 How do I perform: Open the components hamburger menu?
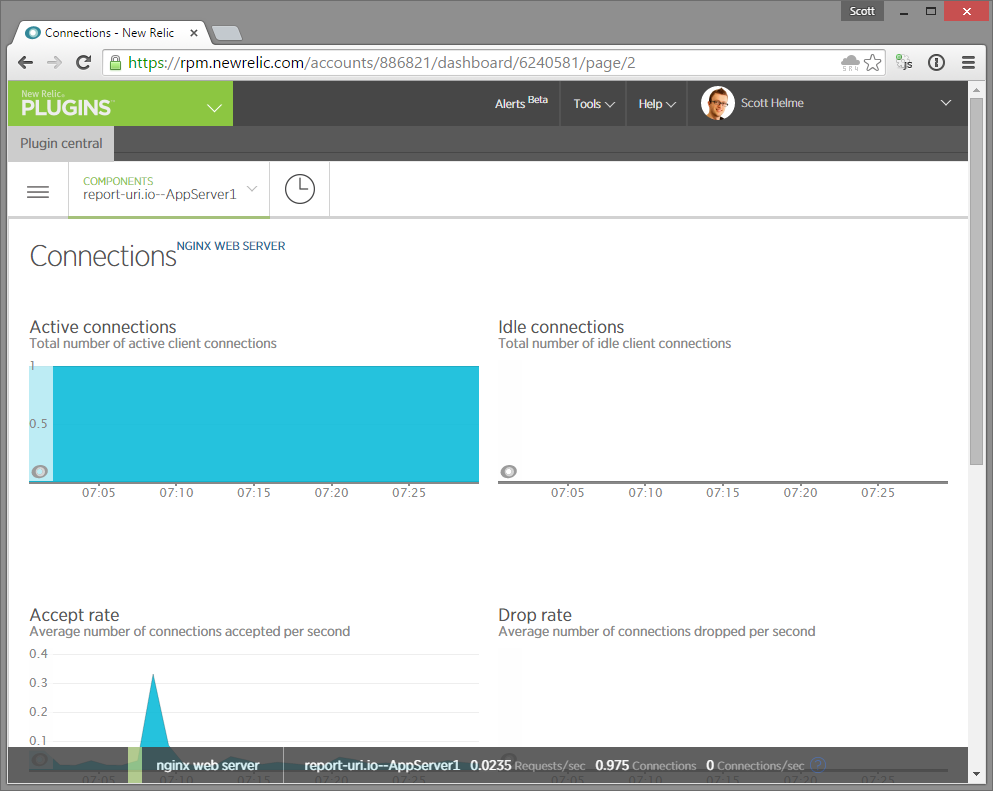(38, 191)
